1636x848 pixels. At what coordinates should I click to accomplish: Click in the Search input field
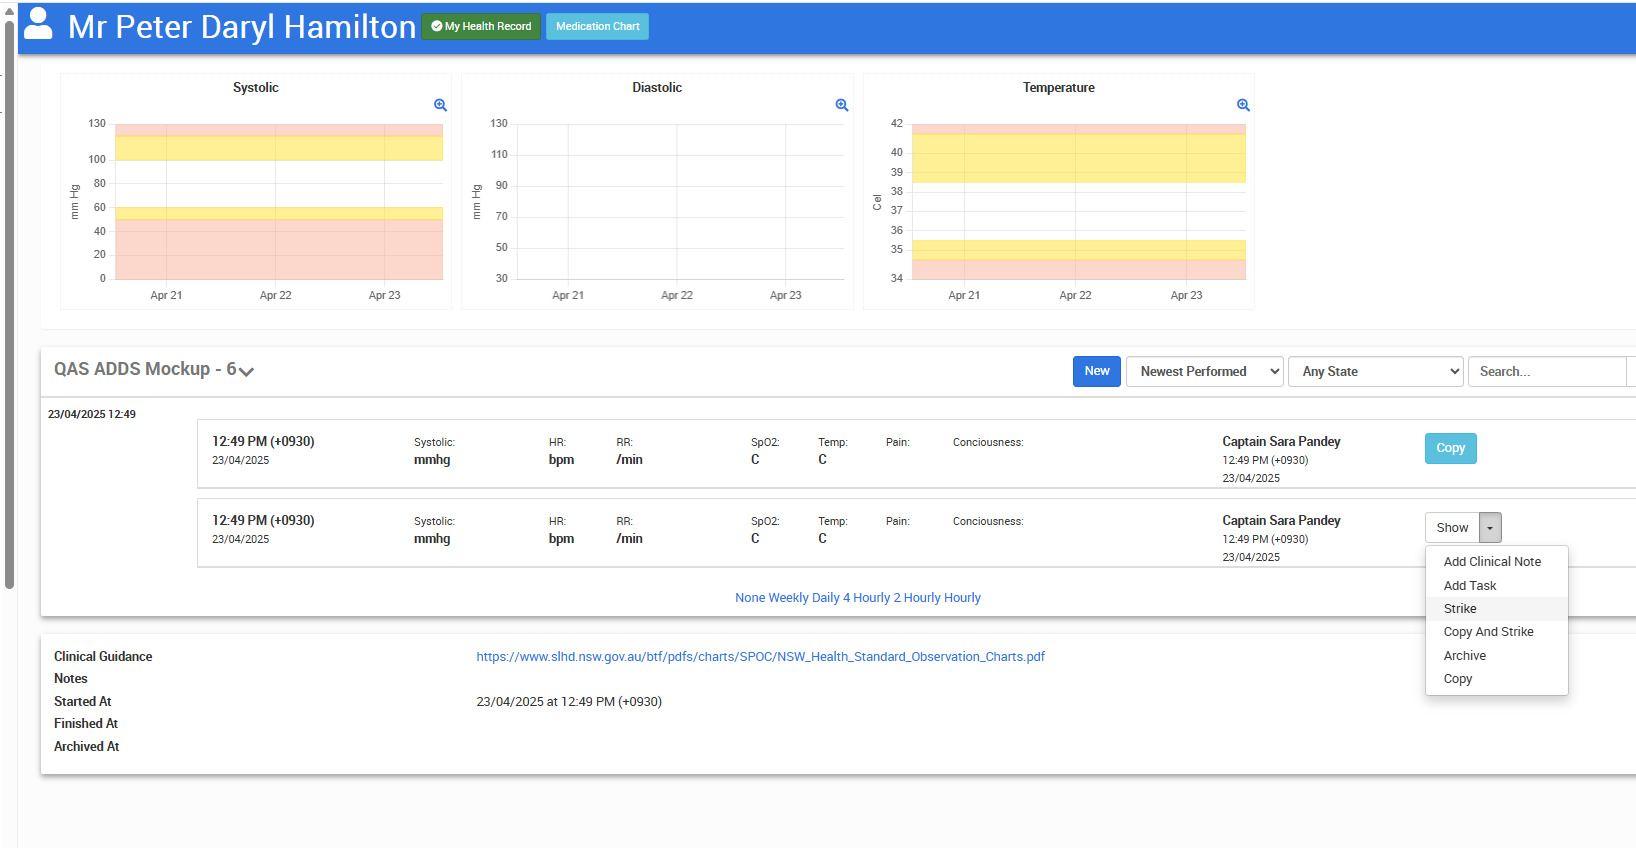(x=1545, y=371)
